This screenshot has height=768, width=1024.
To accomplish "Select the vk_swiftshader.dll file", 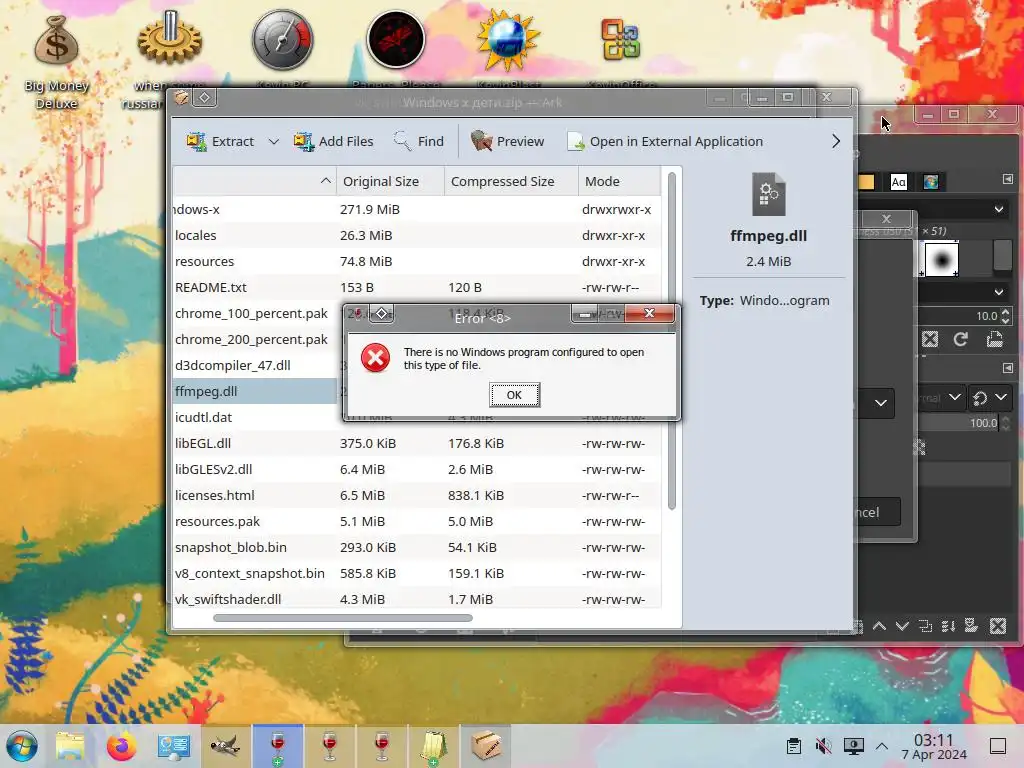I will tap(417, 599).
